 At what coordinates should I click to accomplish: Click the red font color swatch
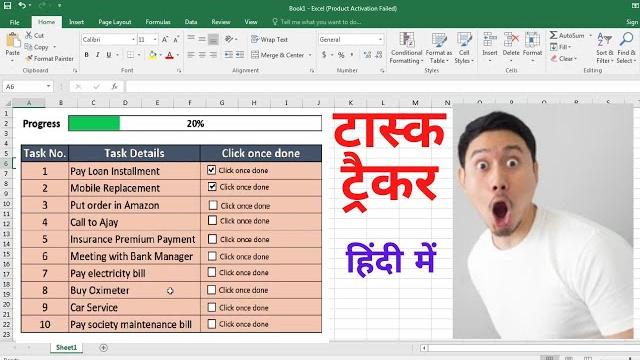point(169,55)
